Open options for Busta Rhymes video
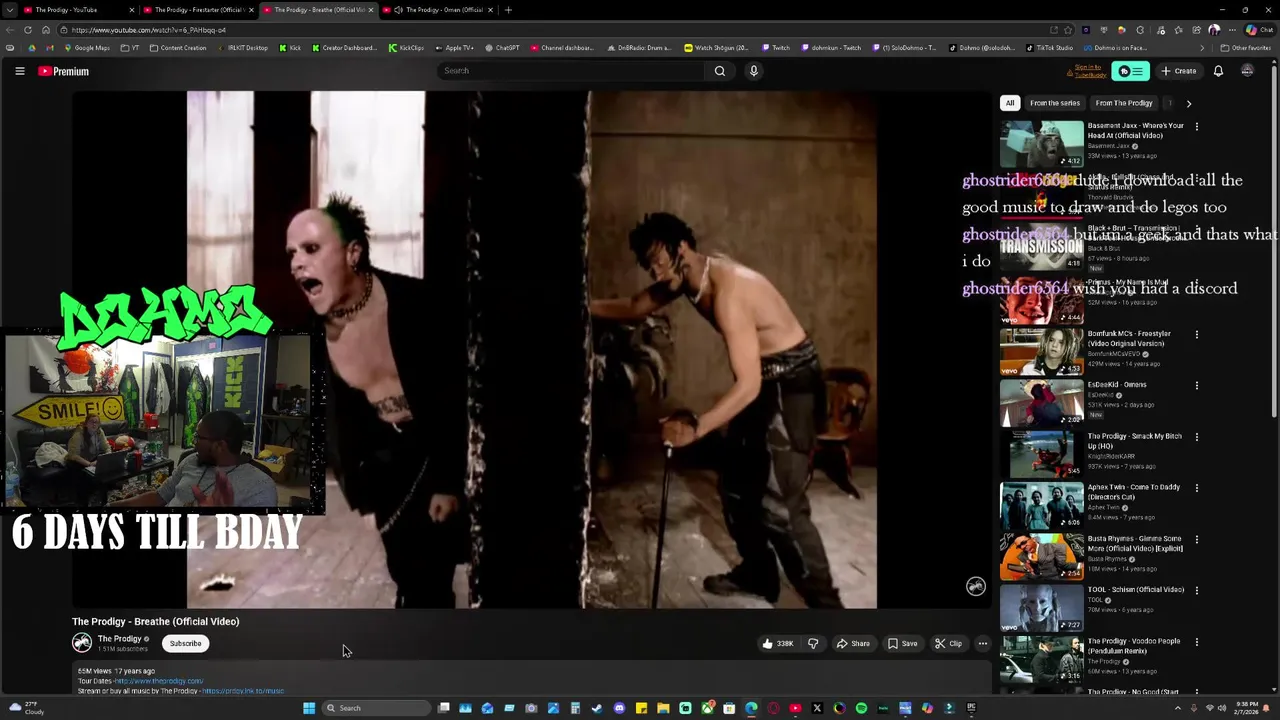Image resolution: width=1280 pixels, height=720 pixels. [1196, 540]
